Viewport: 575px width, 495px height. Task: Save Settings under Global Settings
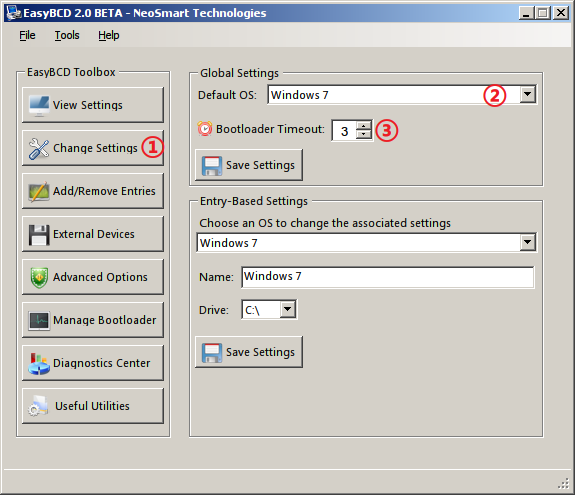click(249, 165)
